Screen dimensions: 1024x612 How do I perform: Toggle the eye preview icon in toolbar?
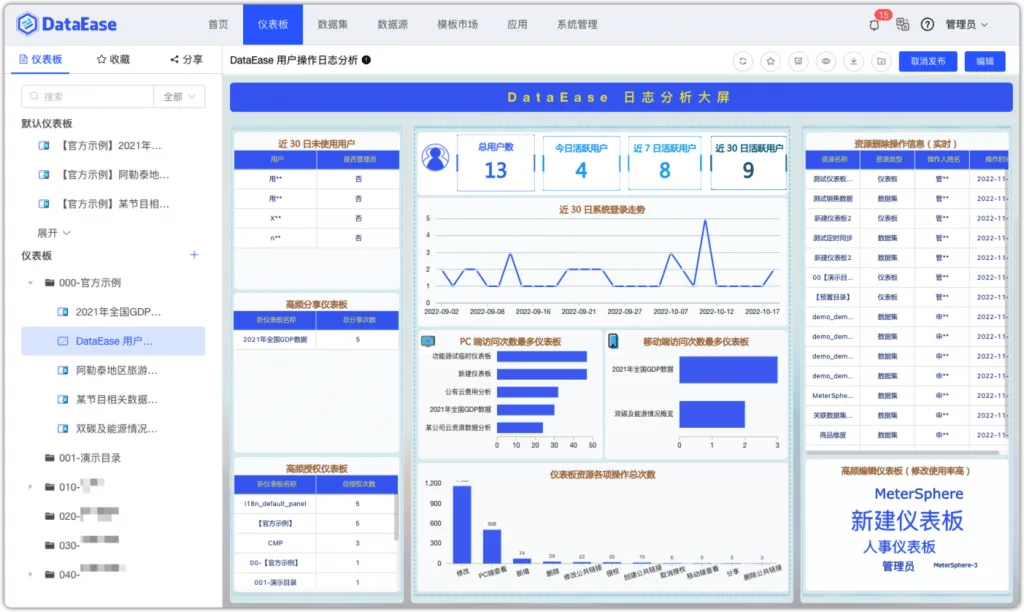tap(826, 61)
